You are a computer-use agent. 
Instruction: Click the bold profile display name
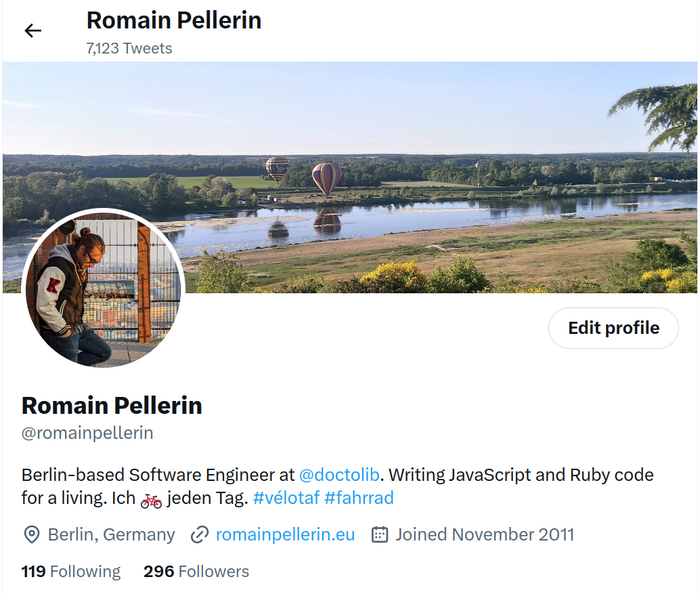[112, 406]
